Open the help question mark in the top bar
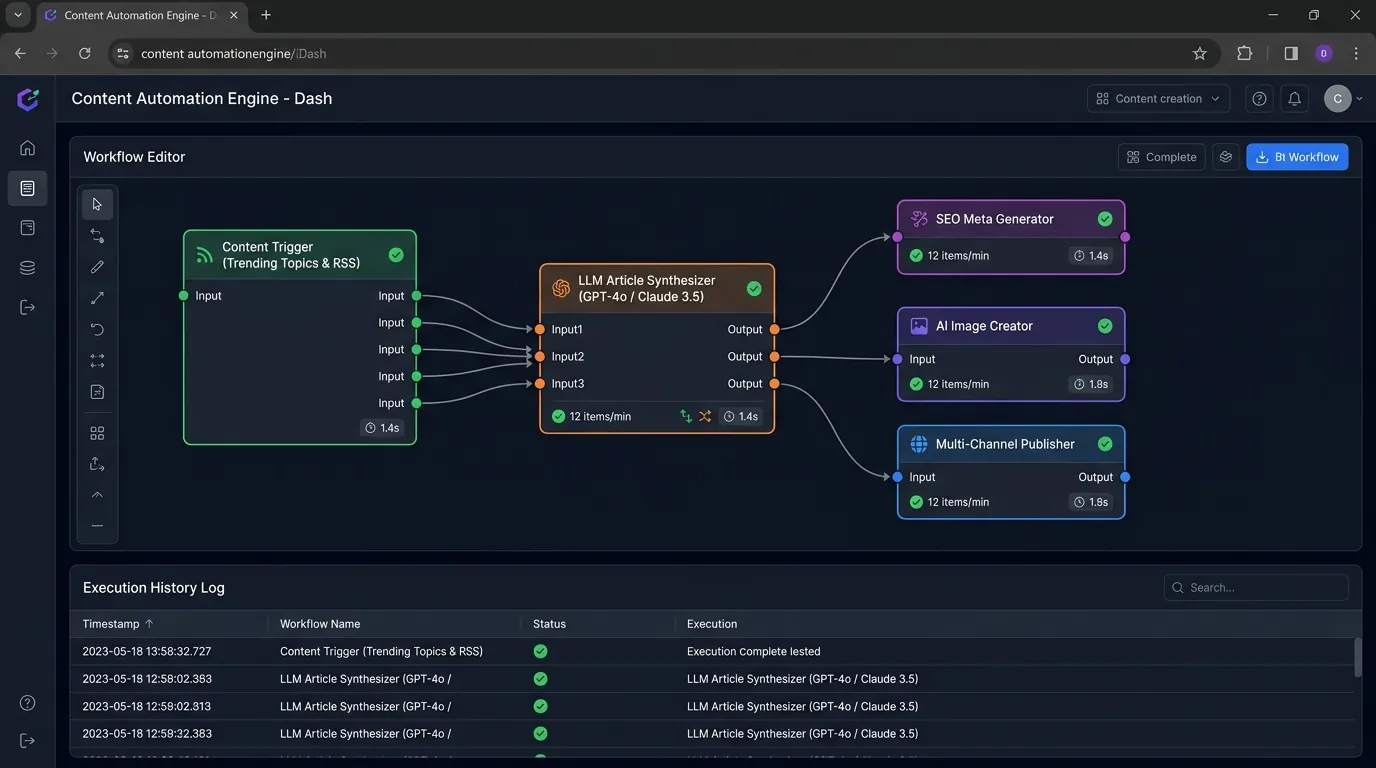 [1259, 99]
